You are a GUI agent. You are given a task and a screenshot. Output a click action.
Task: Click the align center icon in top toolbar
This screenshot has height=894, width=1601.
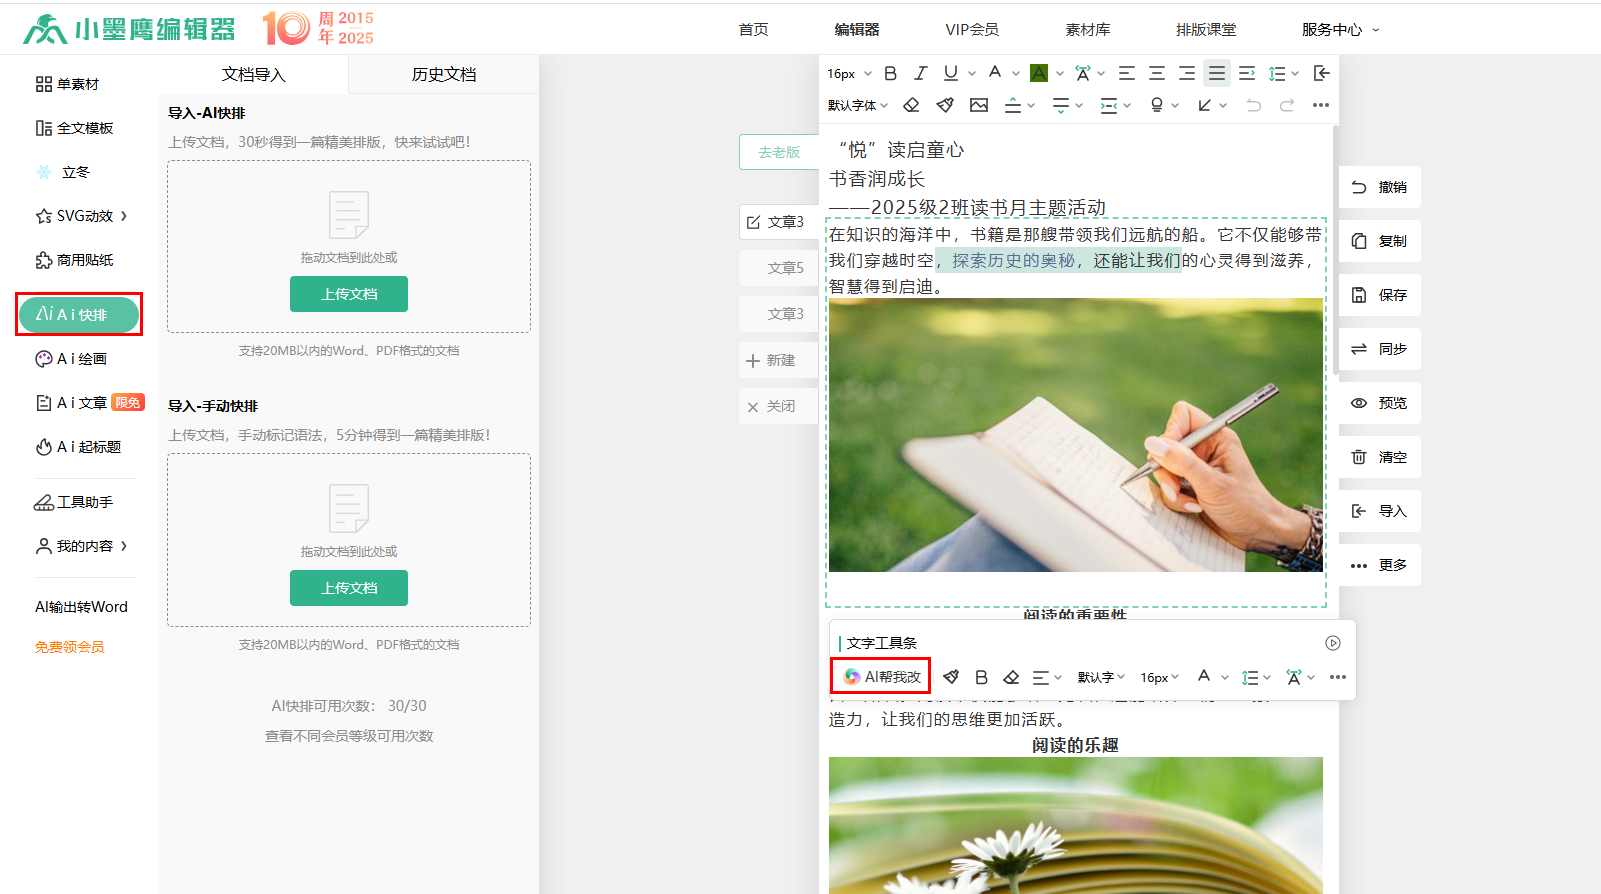1157,73
